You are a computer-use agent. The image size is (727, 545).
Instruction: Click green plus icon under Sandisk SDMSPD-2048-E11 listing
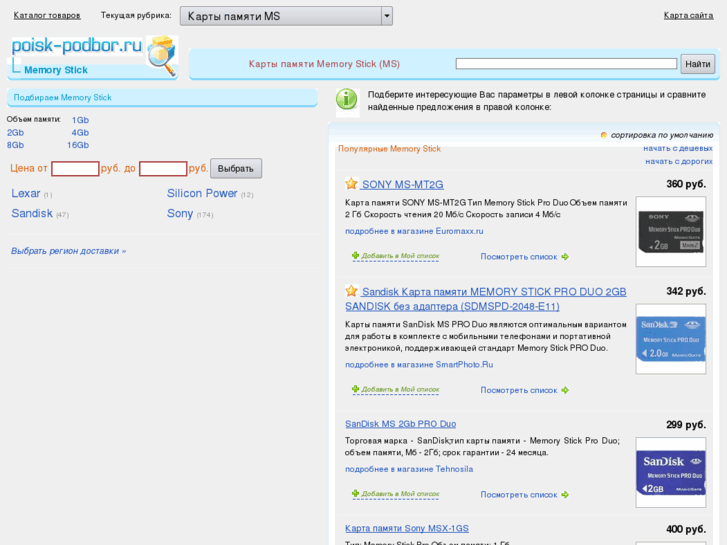356,389
